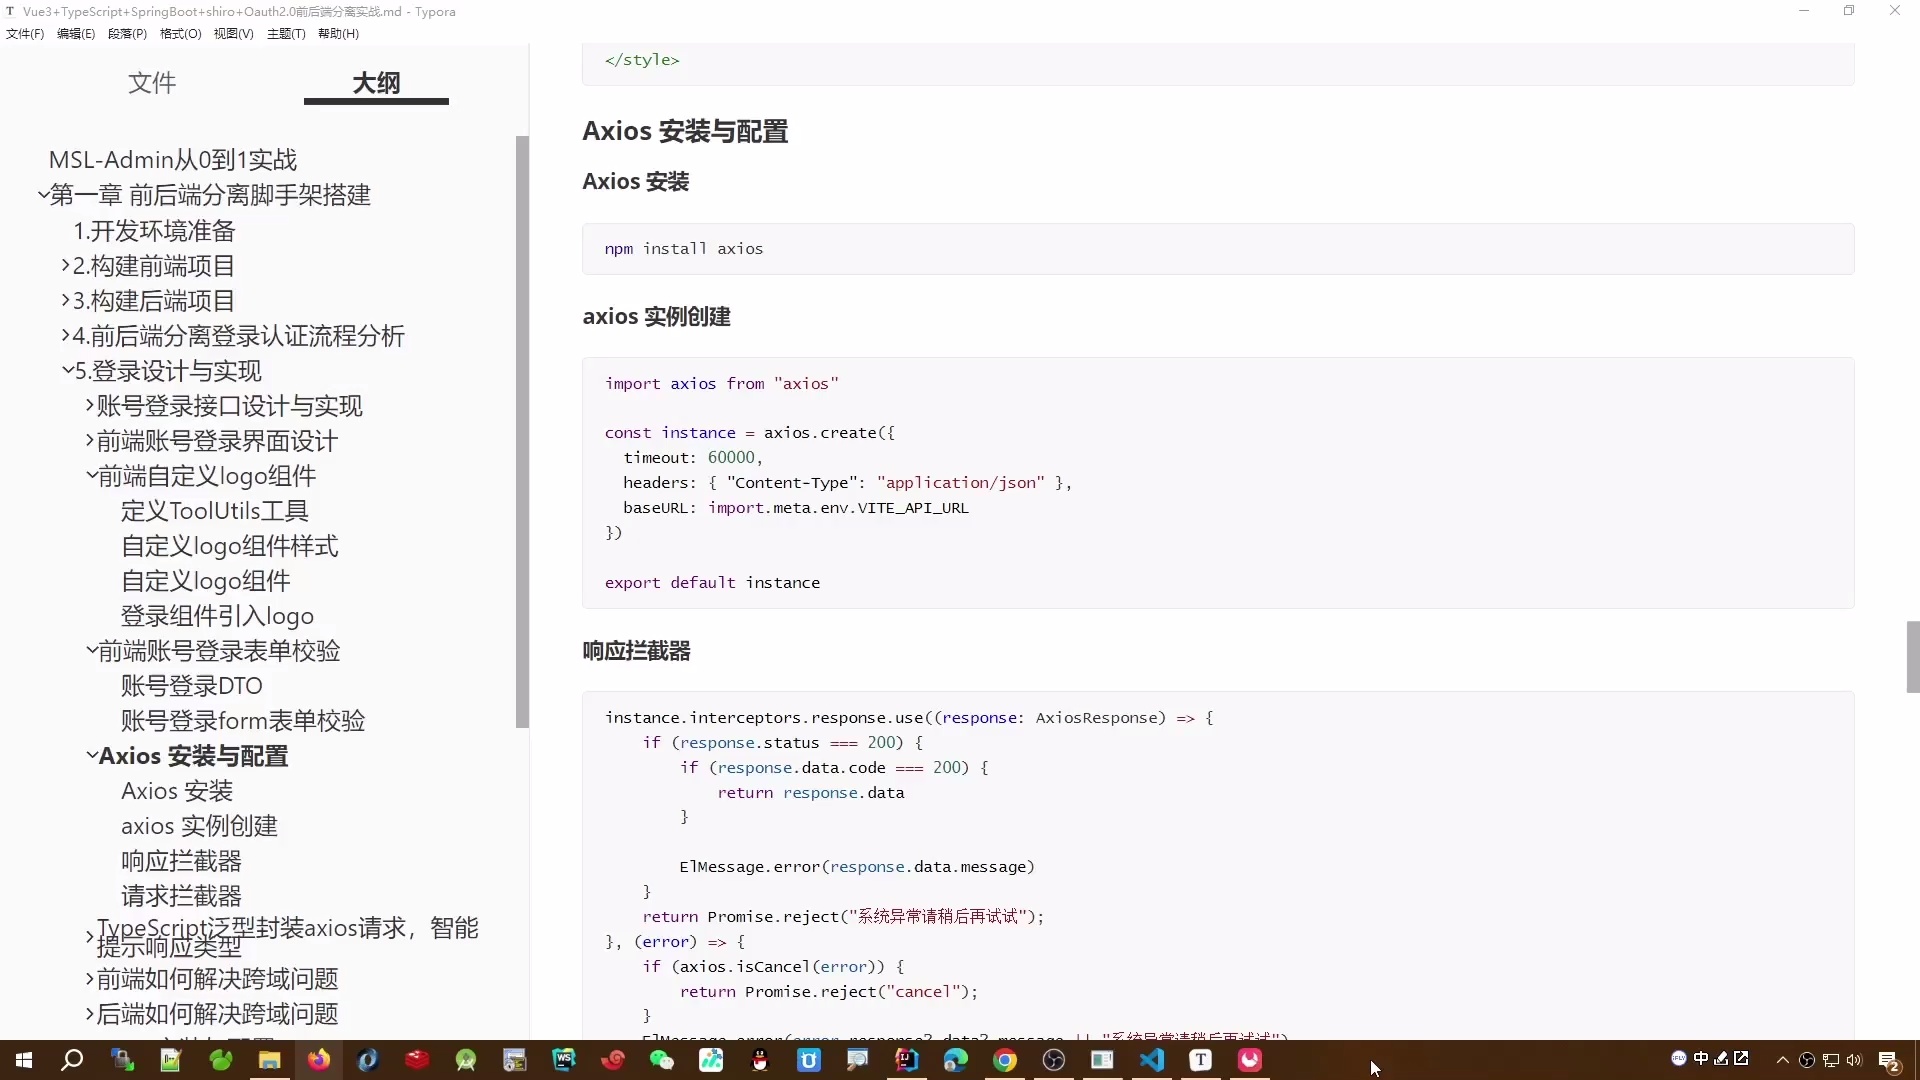Open the Windows Start menu

click(x=22, y=1061)
